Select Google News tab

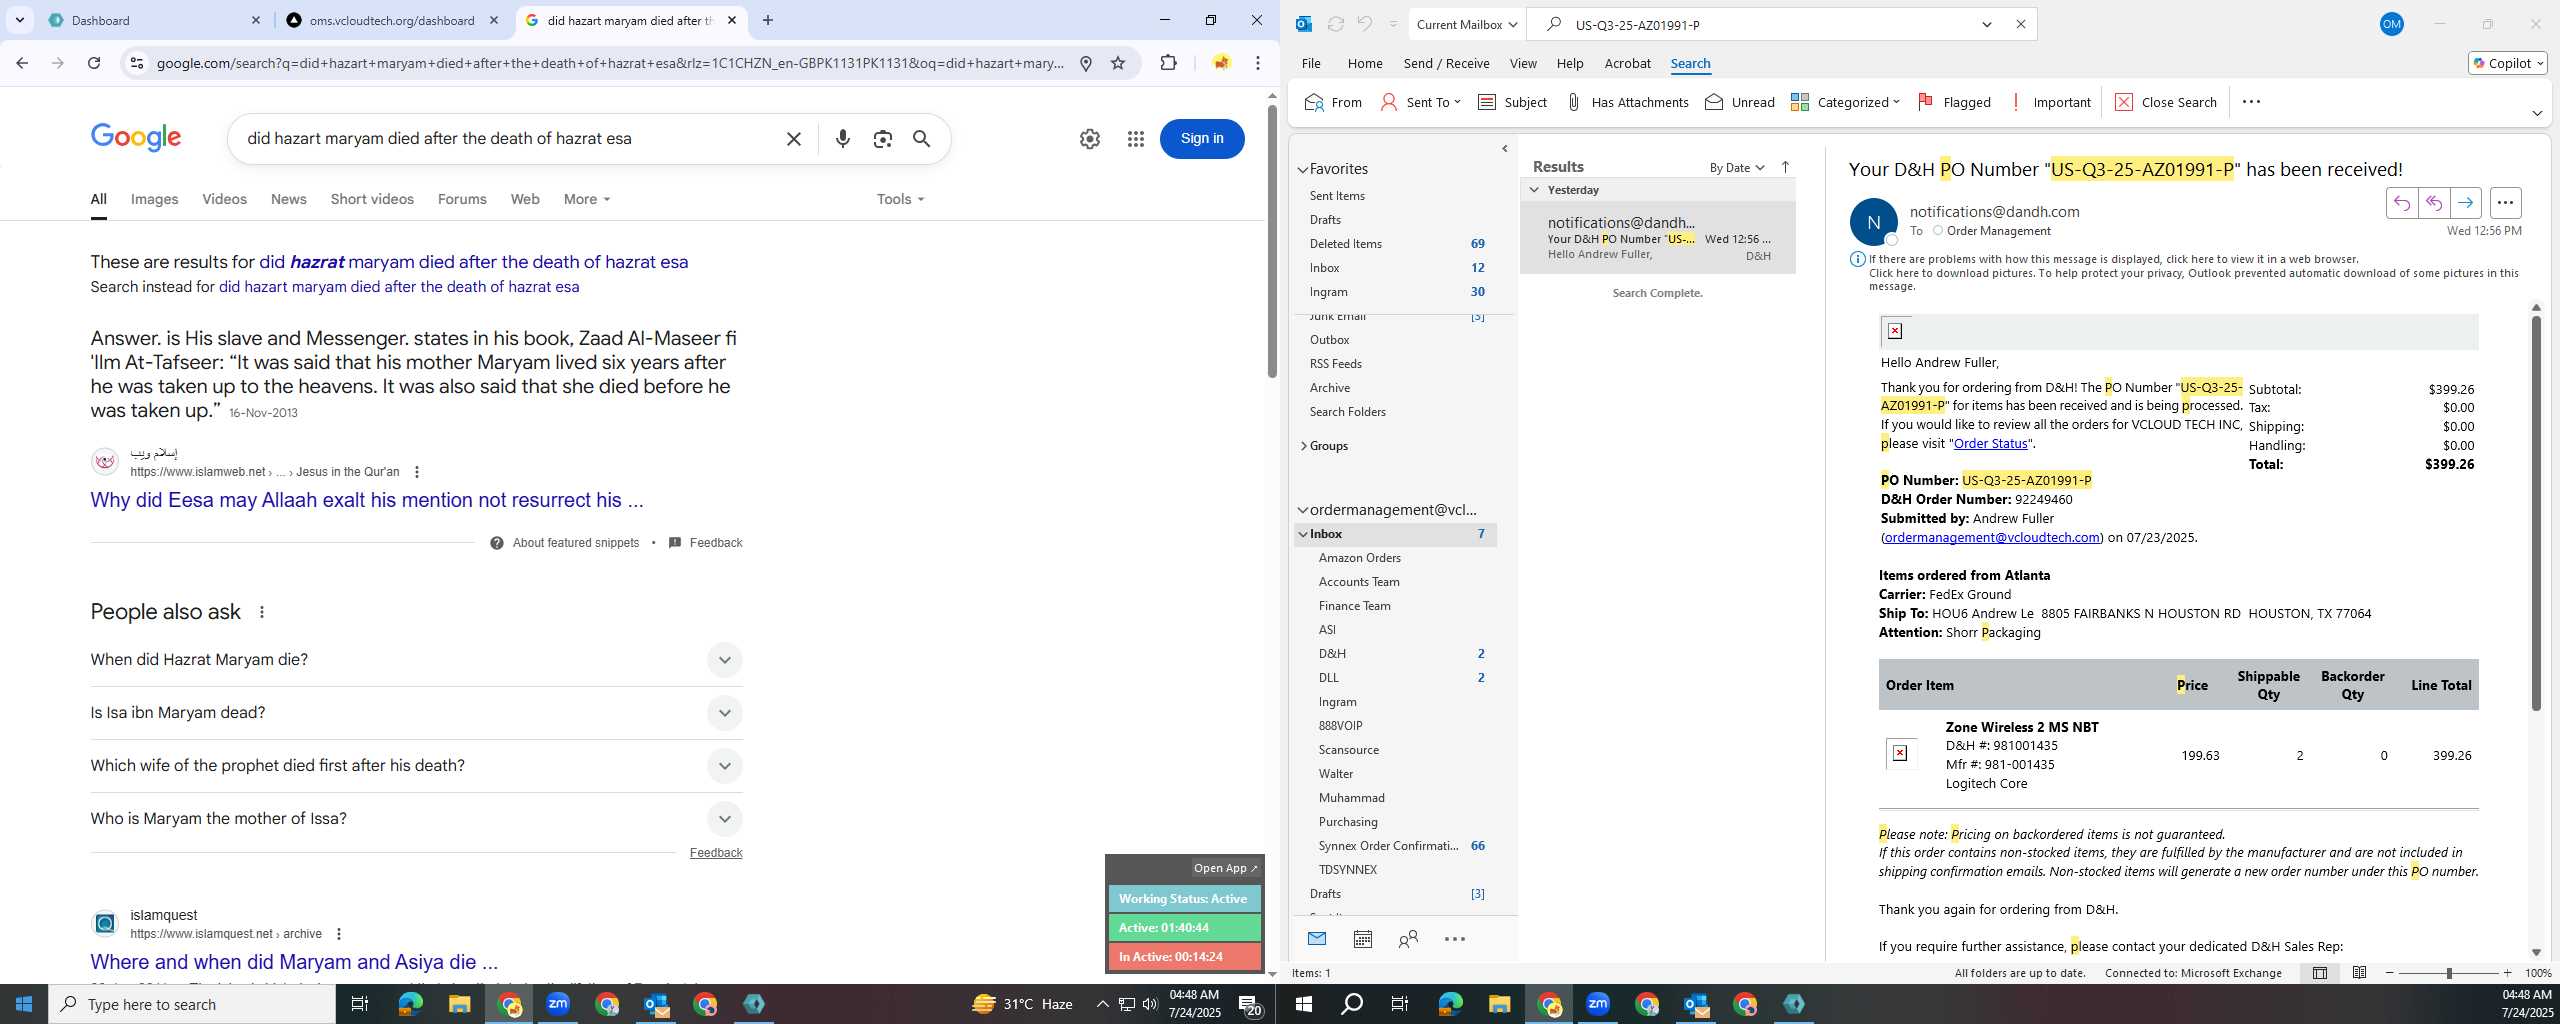(288, 199)
